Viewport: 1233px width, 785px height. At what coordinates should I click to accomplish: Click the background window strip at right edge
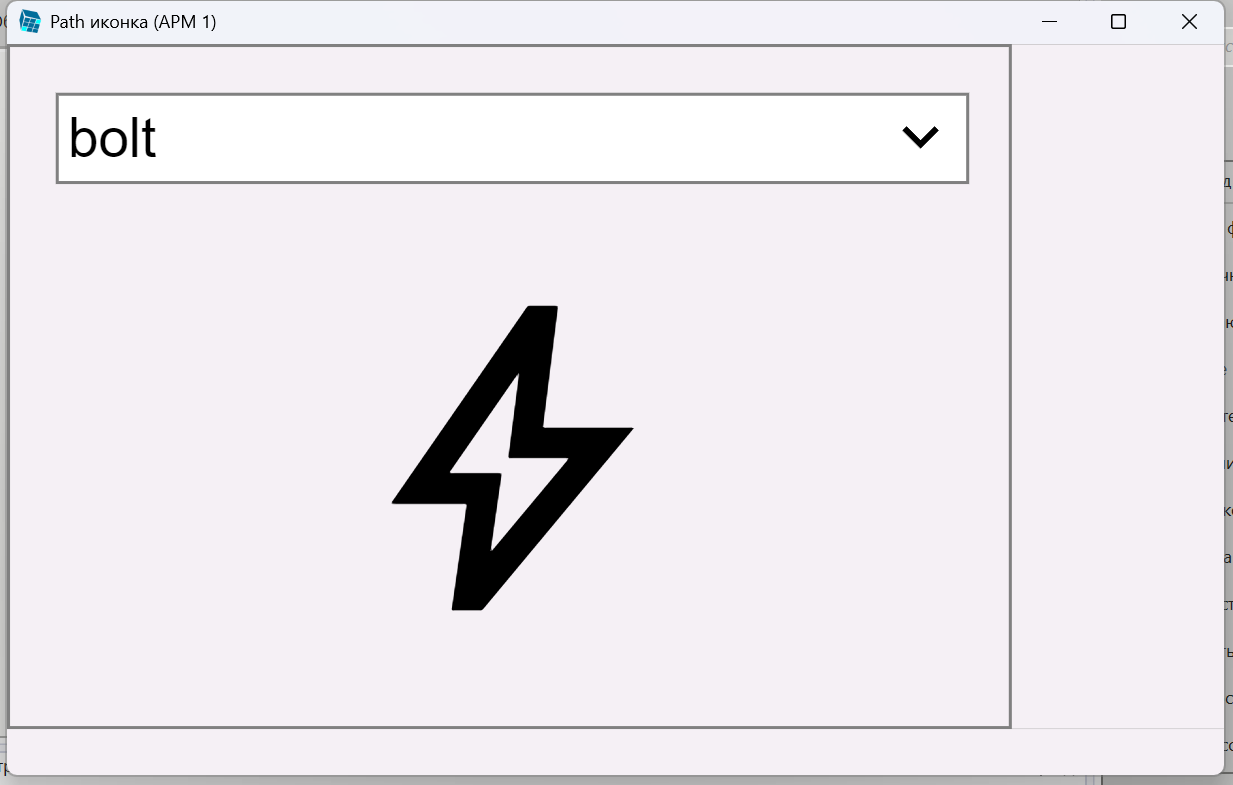[x=1228, y=450]
